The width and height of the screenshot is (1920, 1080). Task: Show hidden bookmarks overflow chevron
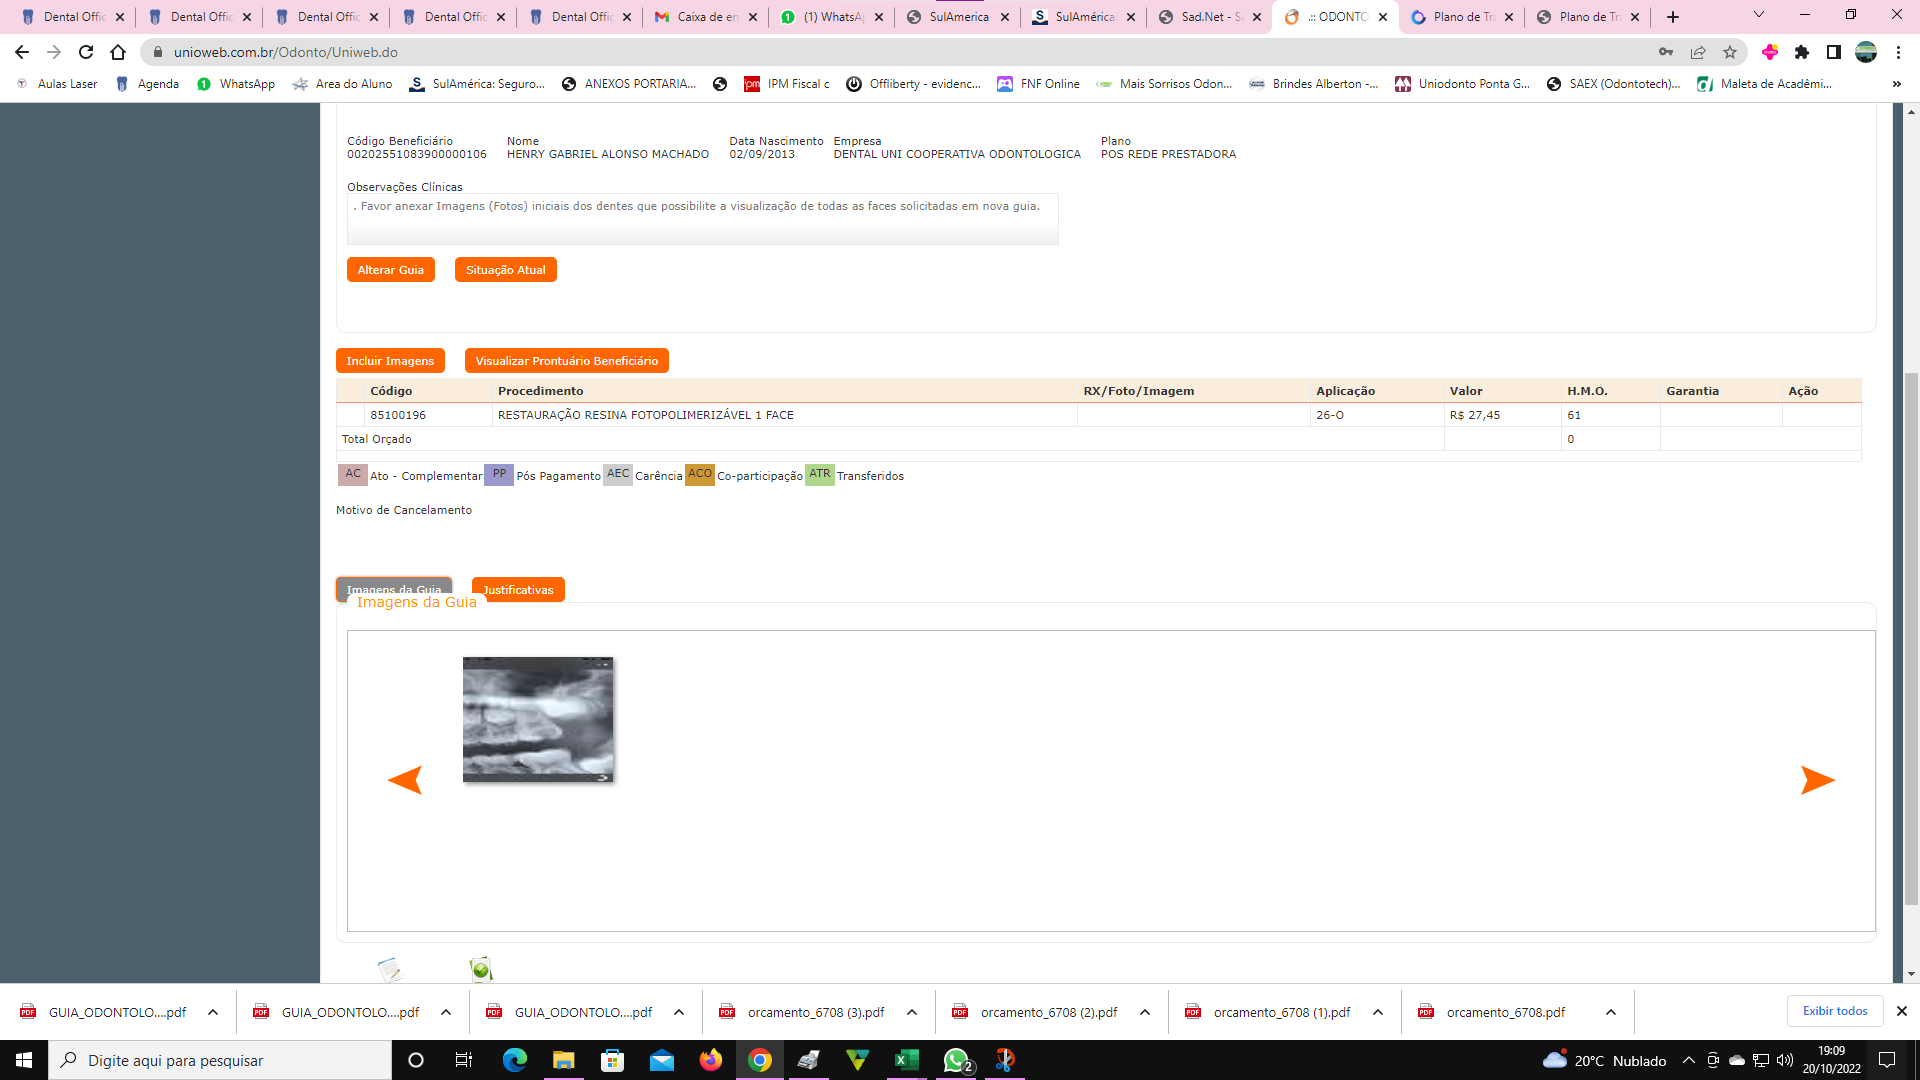click(x=1897, y=84)
